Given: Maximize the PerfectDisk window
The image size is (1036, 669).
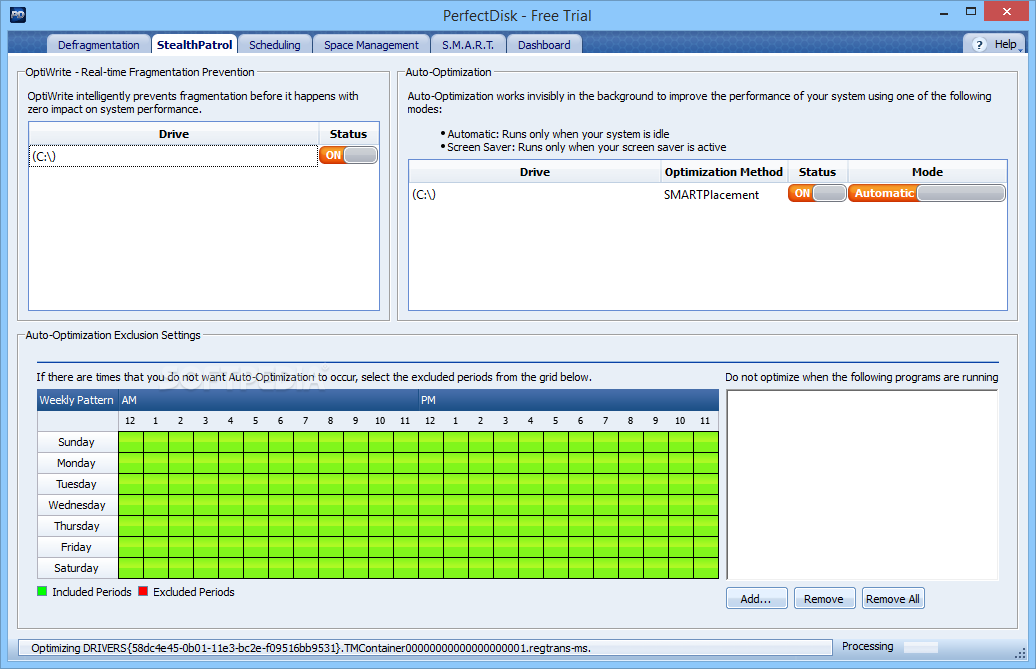Looking at the screenshot, I should [971, 12].
